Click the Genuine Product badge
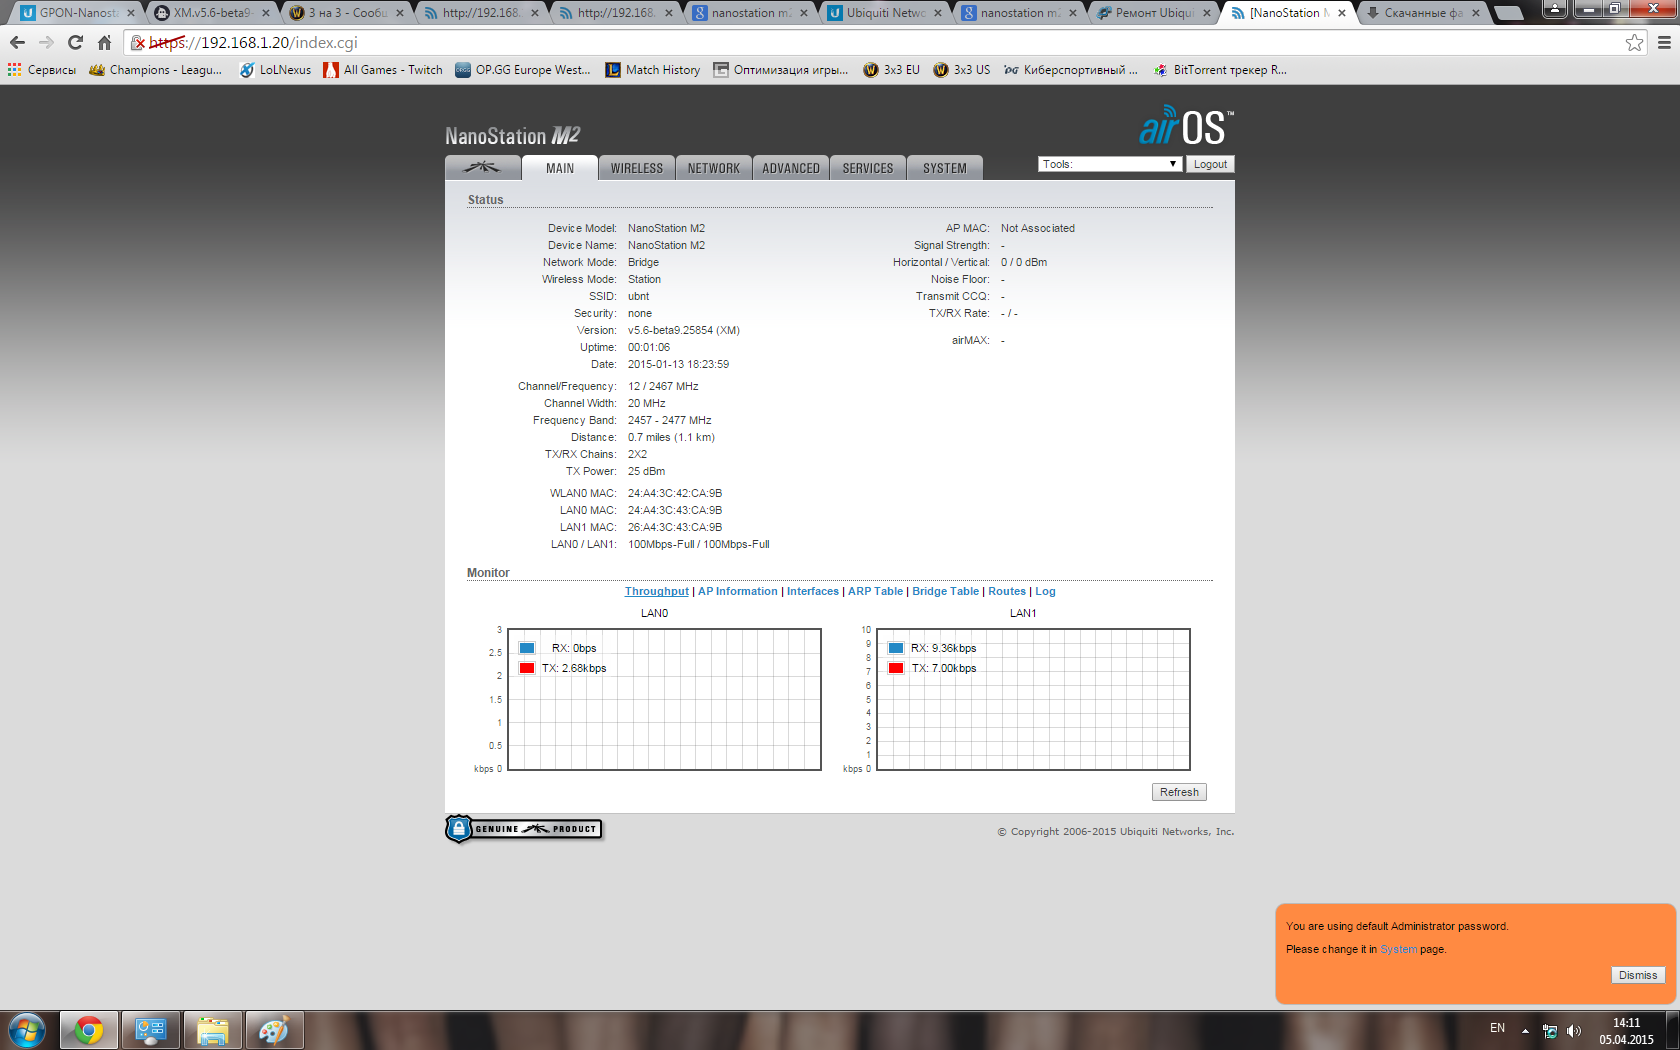The width and height of the screenshot is (1680, 1050). [x=524, y=829]
